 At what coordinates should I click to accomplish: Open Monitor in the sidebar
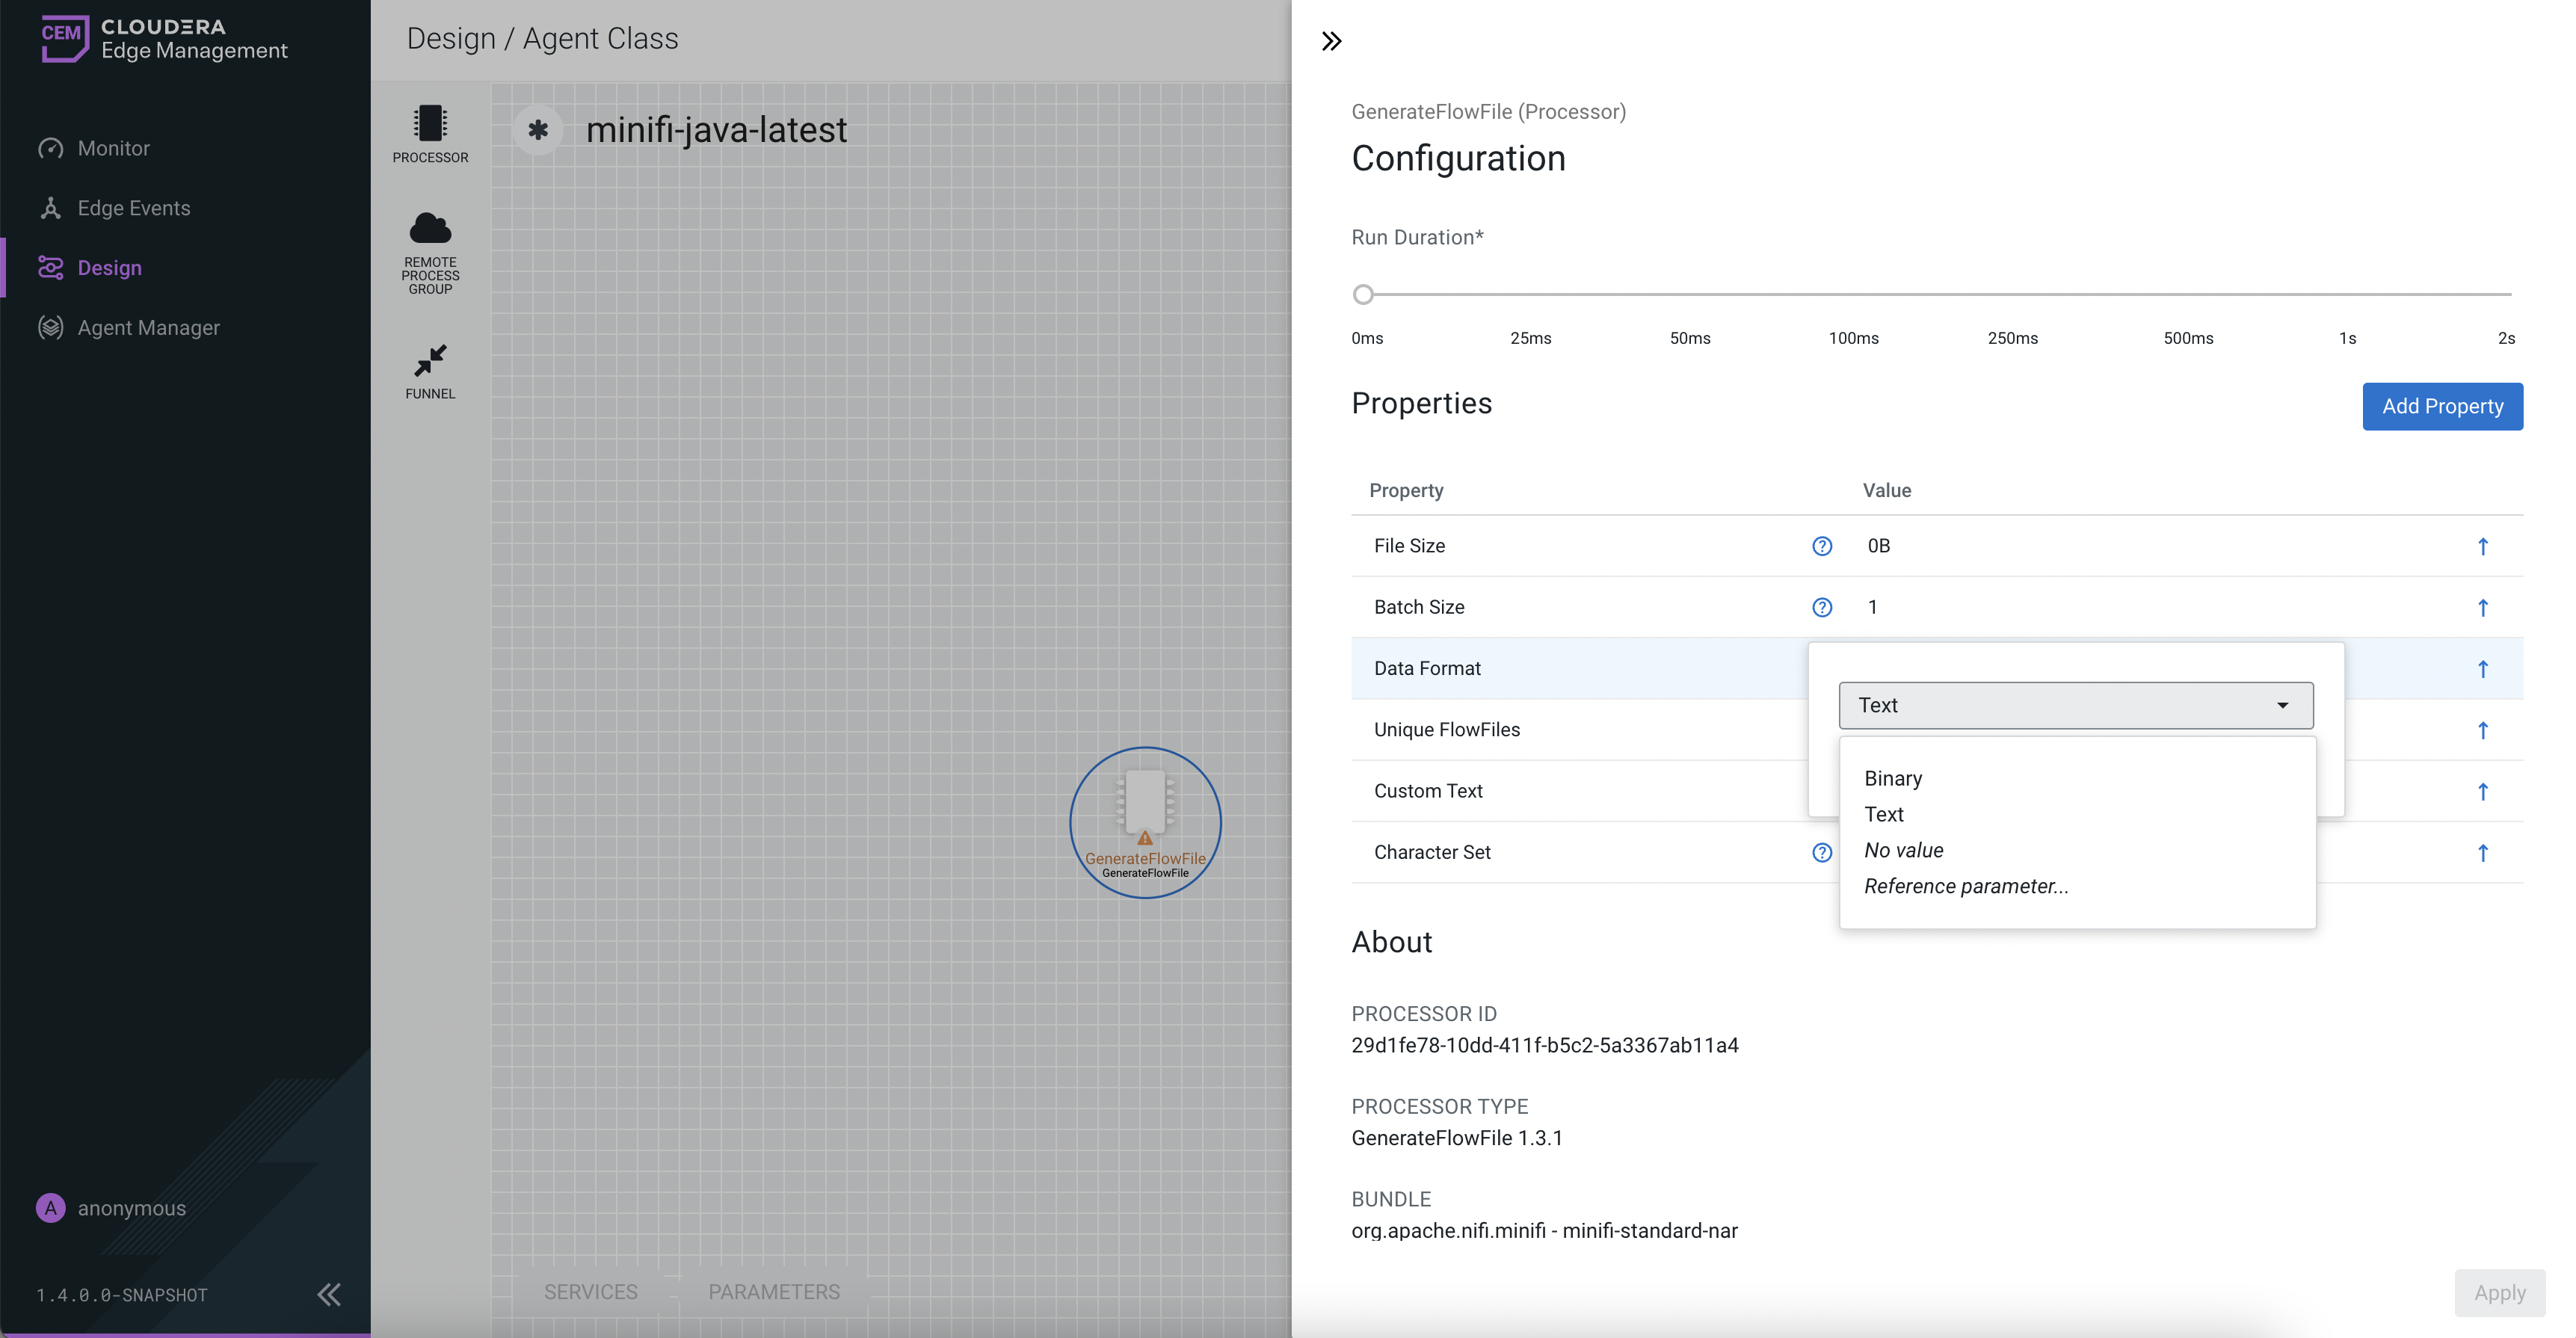tap(114, 148)
